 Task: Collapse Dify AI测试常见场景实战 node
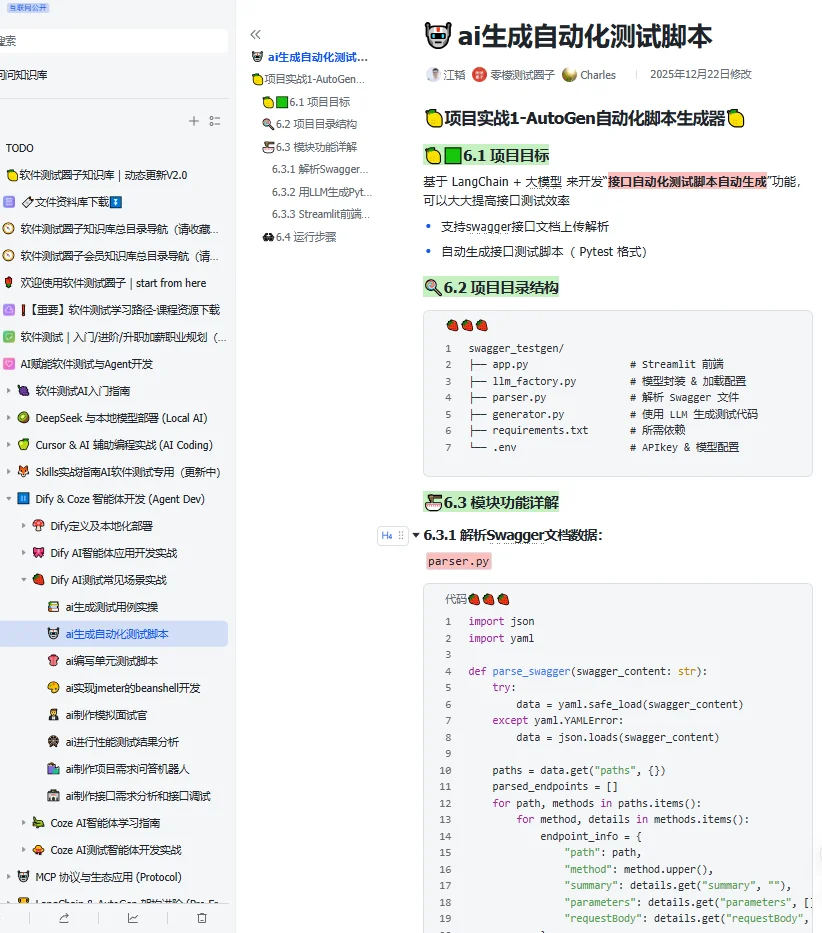(23, 580)
